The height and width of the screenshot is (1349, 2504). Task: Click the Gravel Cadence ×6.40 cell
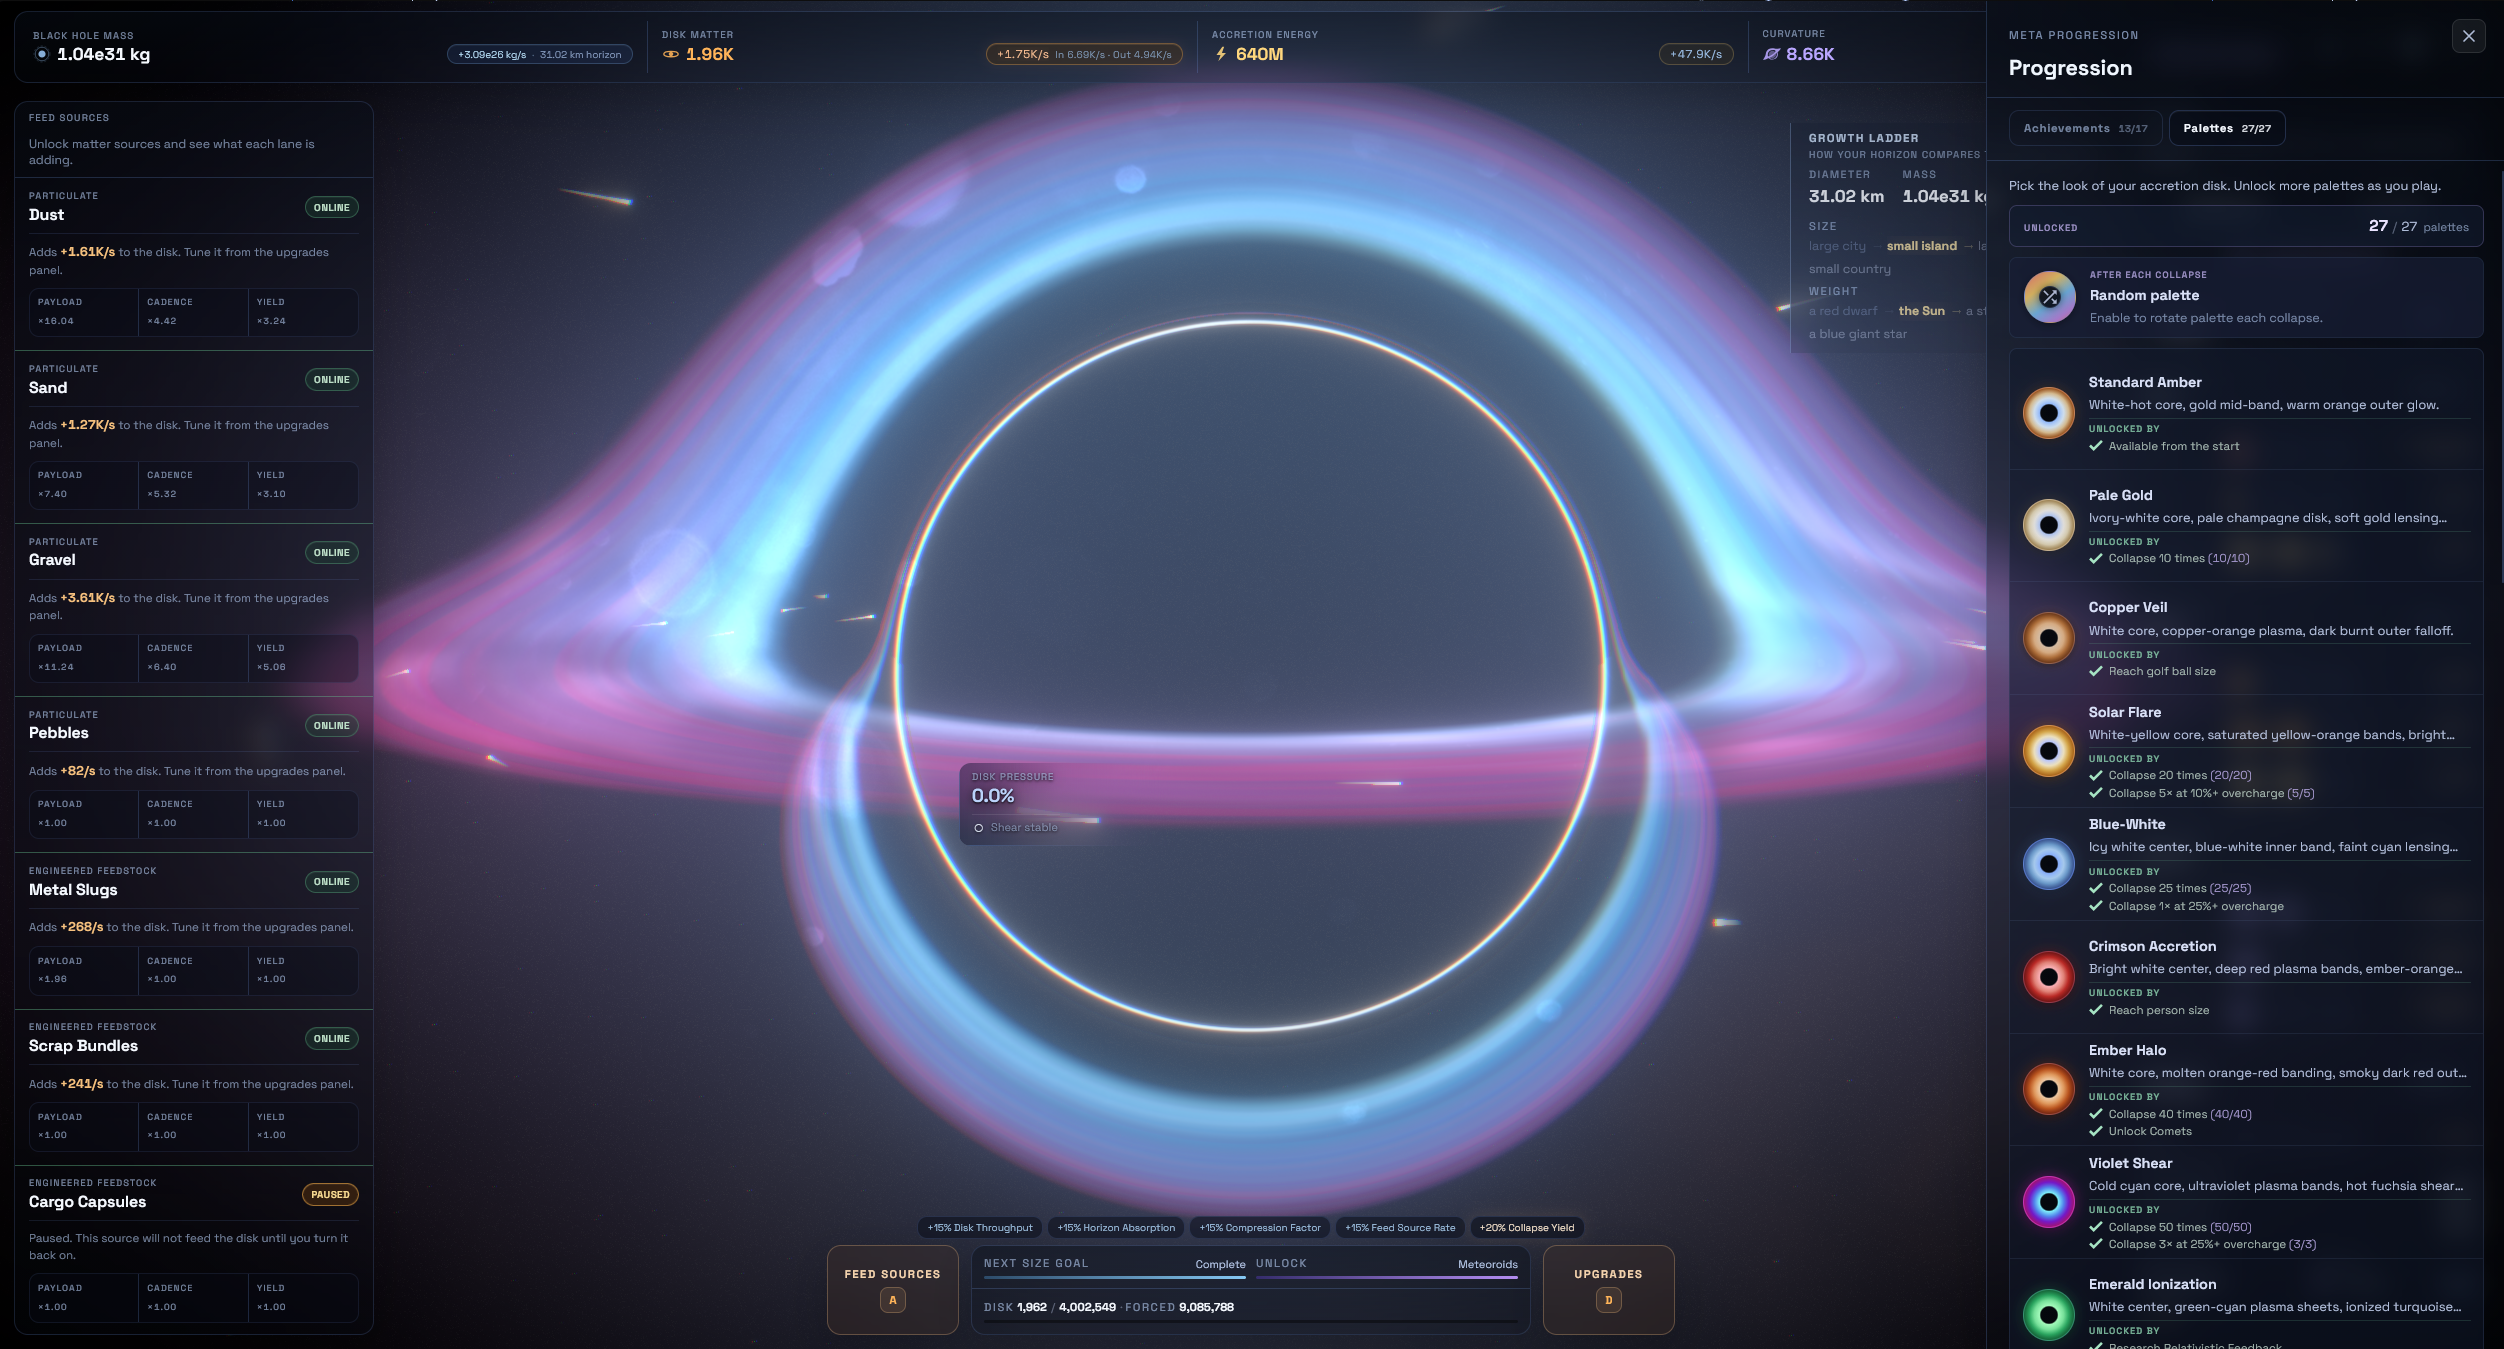pos(193,658)
